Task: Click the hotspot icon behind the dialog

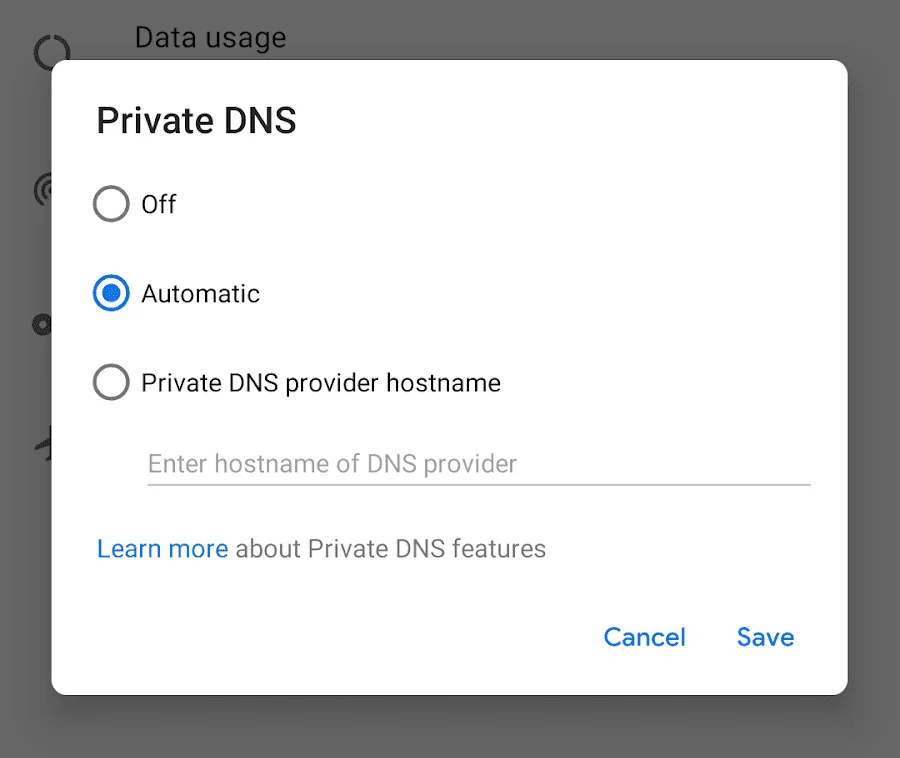Action: point(43,189)
